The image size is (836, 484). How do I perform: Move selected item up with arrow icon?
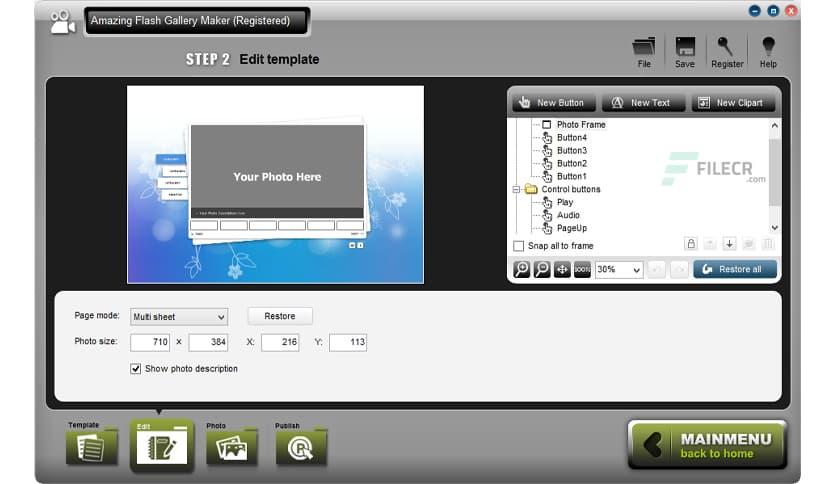pos(710,244)
